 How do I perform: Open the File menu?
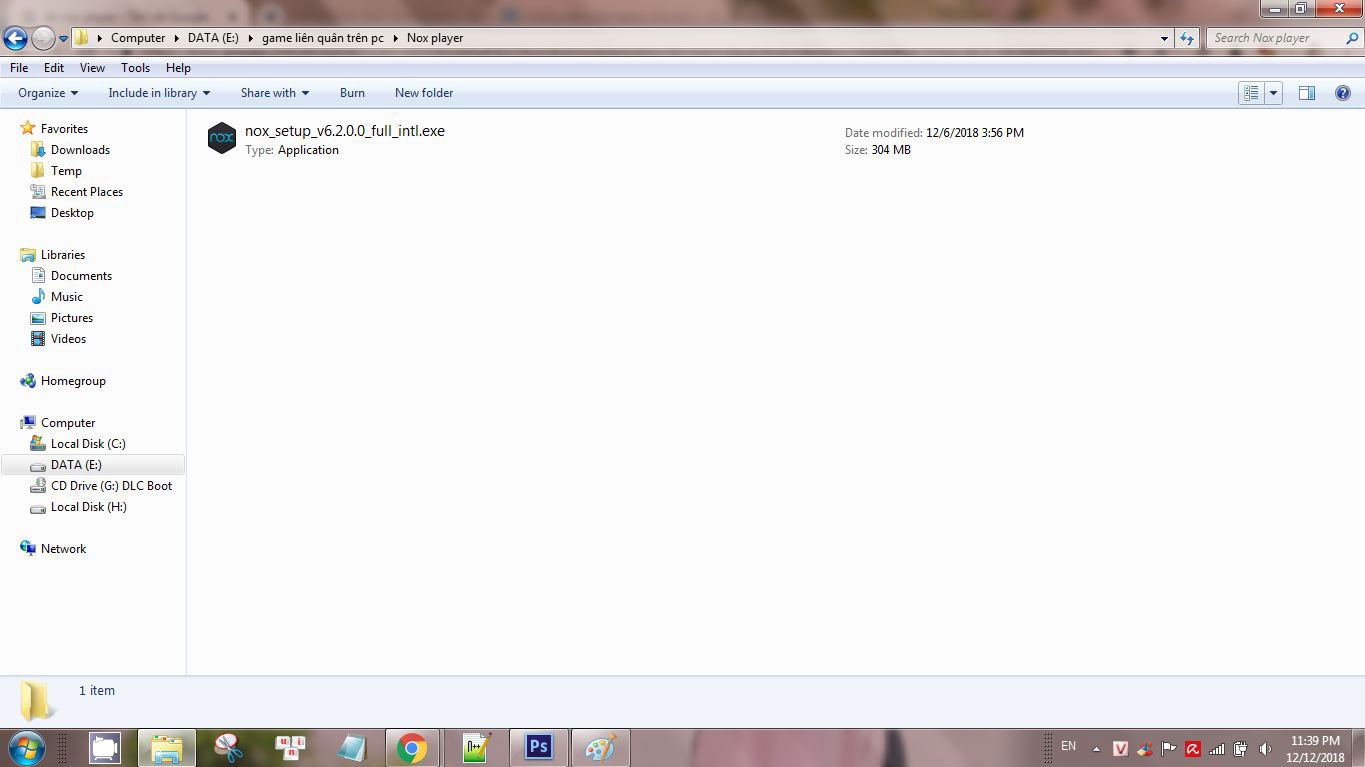coord(19,68)
